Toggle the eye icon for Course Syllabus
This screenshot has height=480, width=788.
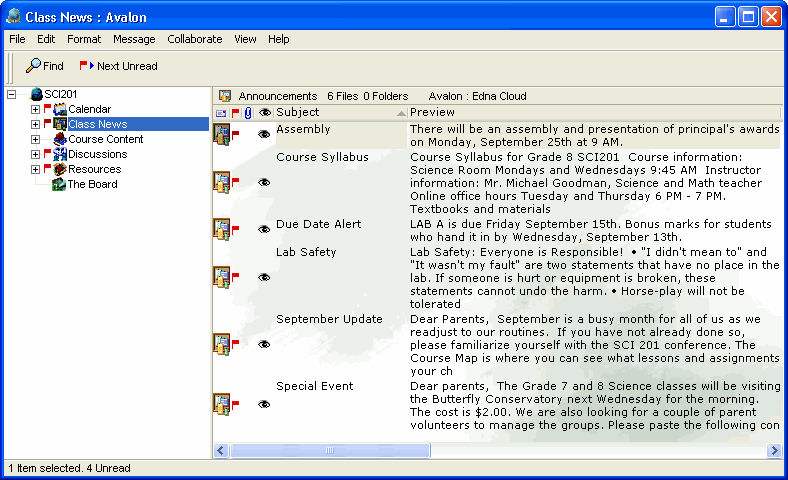[x=264, y=182]
